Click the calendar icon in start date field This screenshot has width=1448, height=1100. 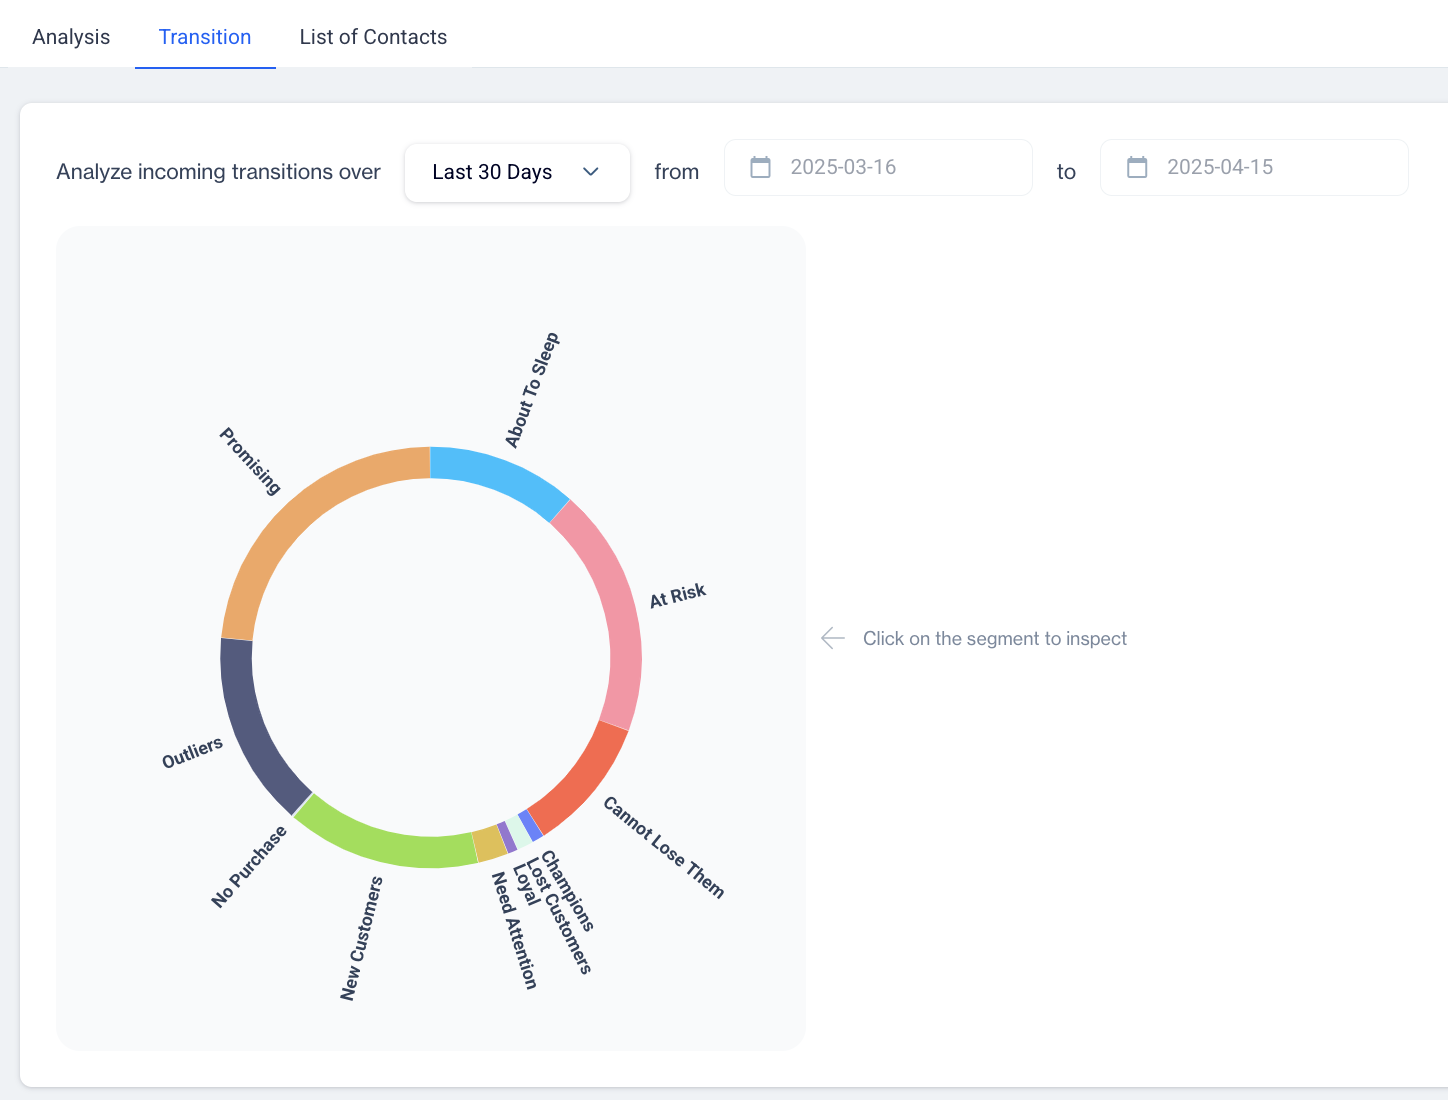click(x=760, y=167)
